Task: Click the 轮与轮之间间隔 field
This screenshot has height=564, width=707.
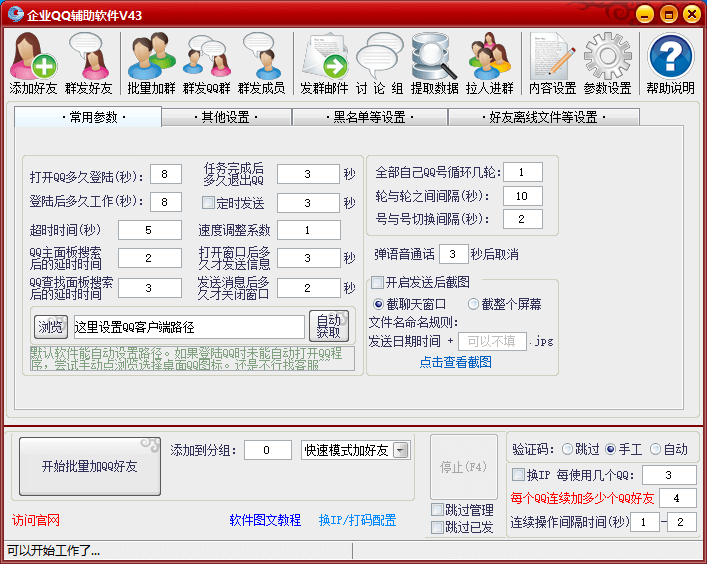Action: tap(523, 196)
